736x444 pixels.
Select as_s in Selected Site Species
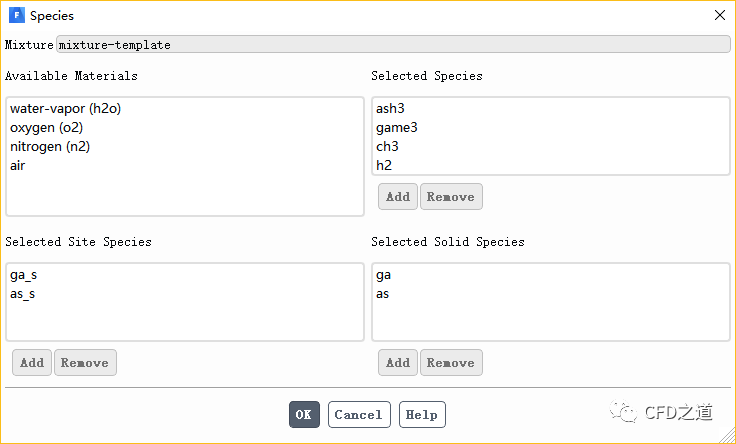click(24, 294)
